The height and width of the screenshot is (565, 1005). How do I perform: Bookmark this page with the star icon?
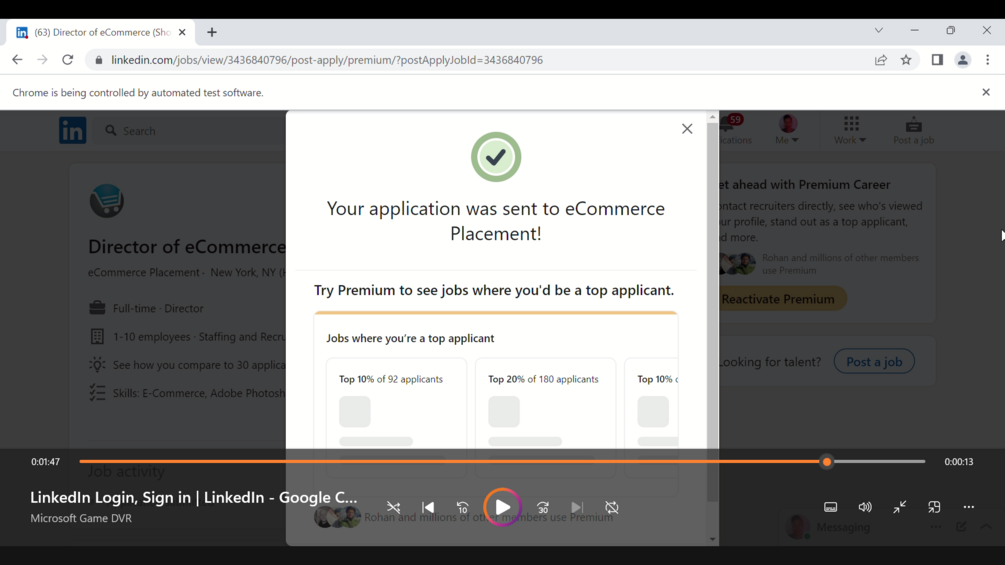coord(906,60)
